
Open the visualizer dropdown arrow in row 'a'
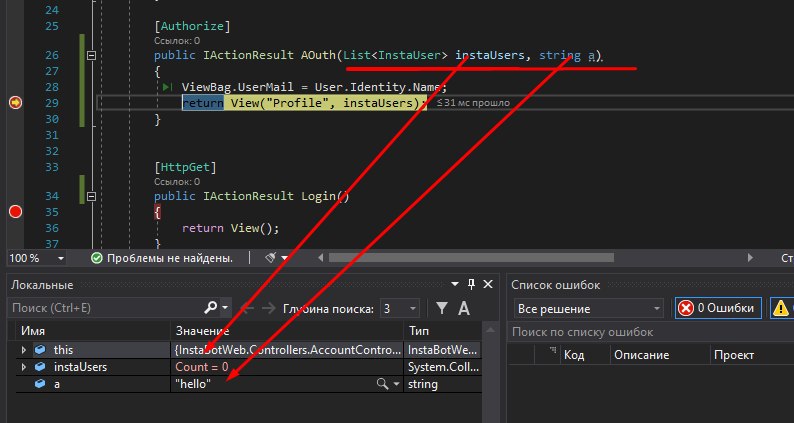pos(396,384)
